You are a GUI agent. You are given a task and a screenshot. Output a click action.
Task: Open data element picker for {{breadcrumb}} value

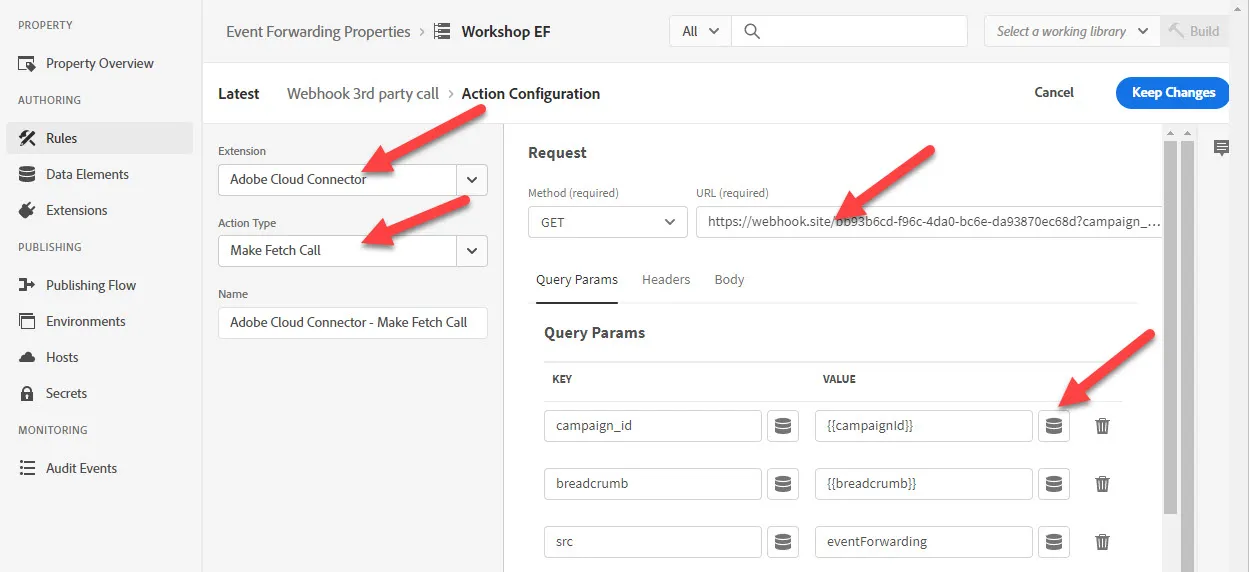tap(1053, 484)
